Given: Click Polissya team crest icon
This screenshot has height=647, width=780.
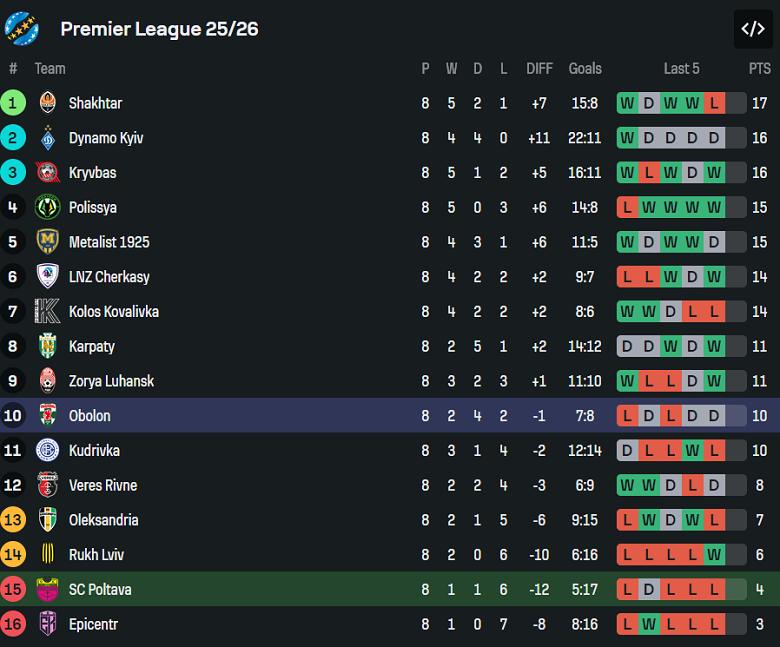Looking at the screenshot, I should [48, 207].
